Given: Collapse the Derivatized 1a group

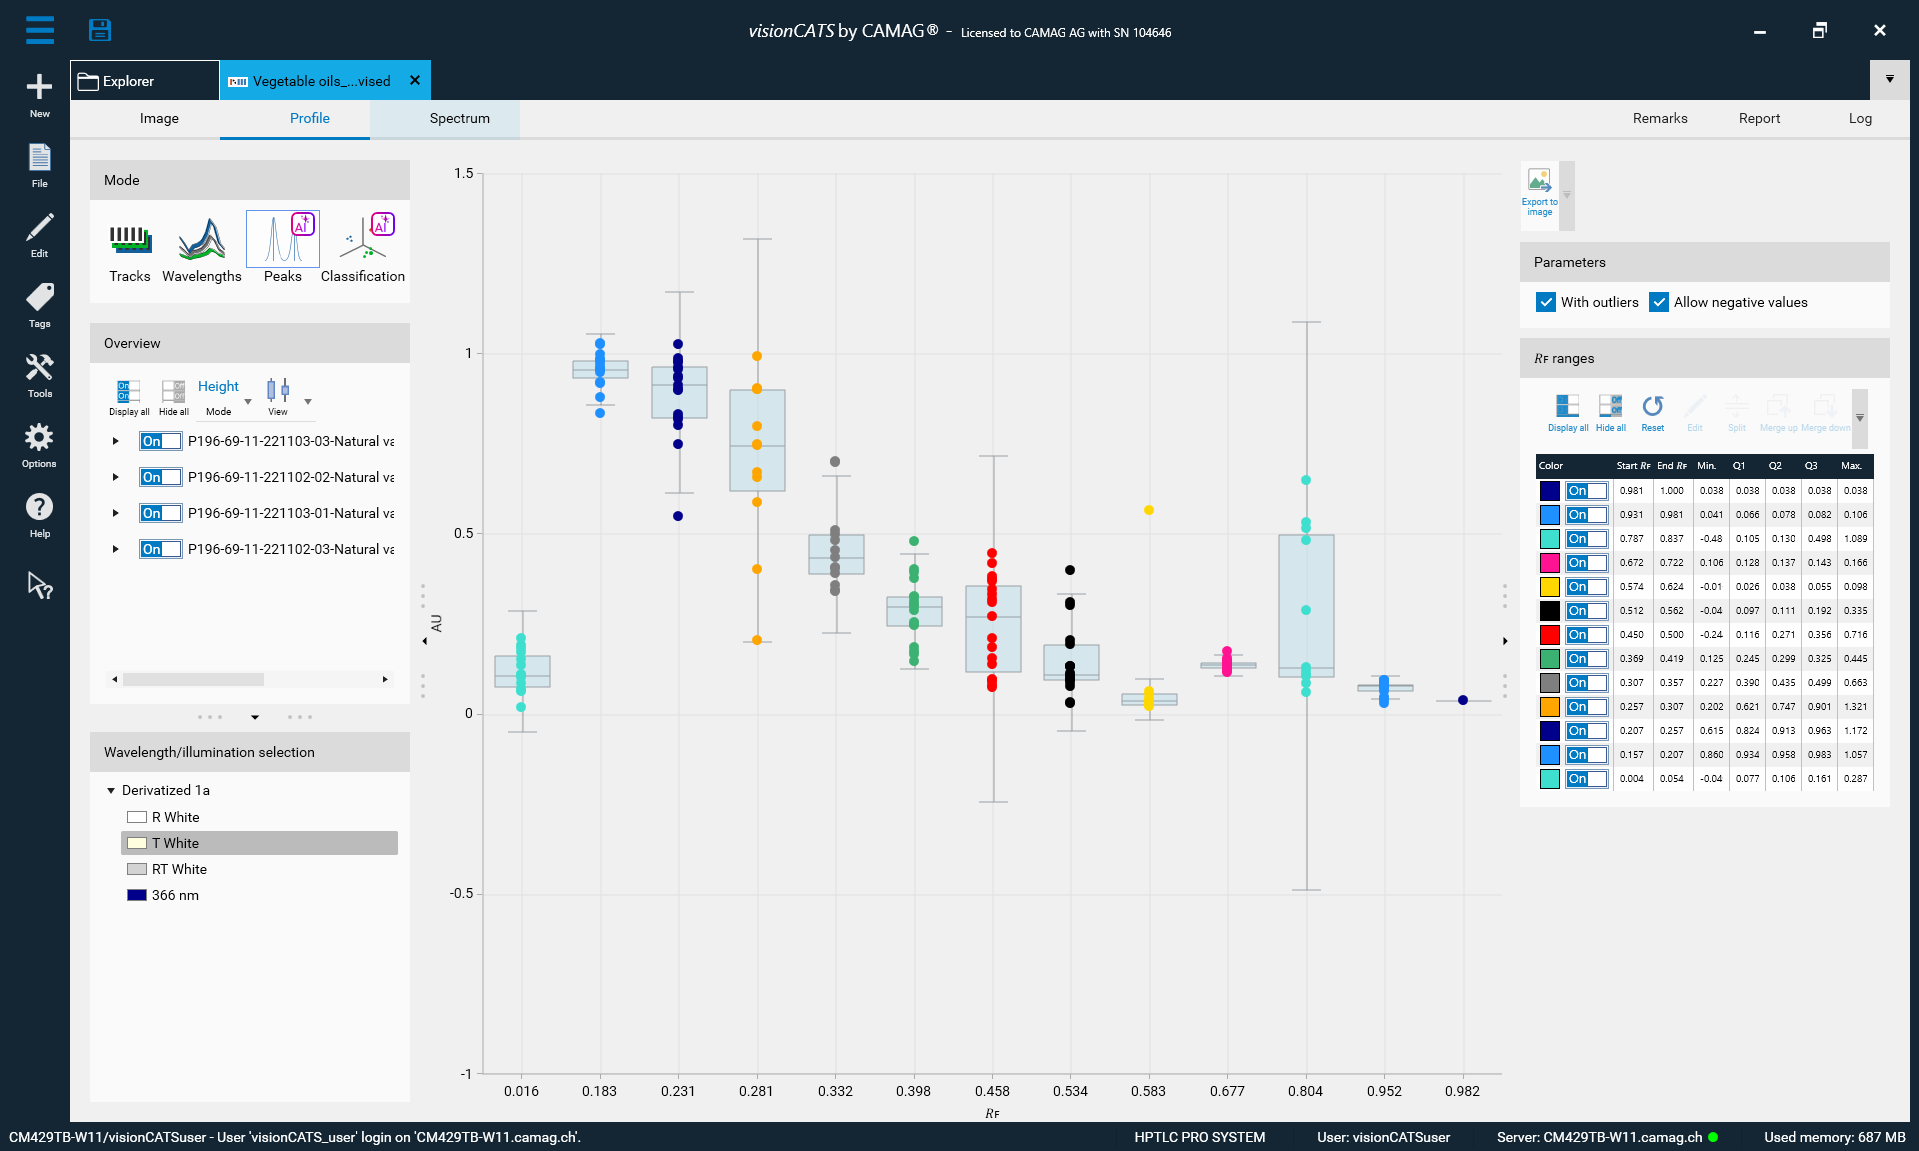Looking at the screenshot, I should click(111, 790).
